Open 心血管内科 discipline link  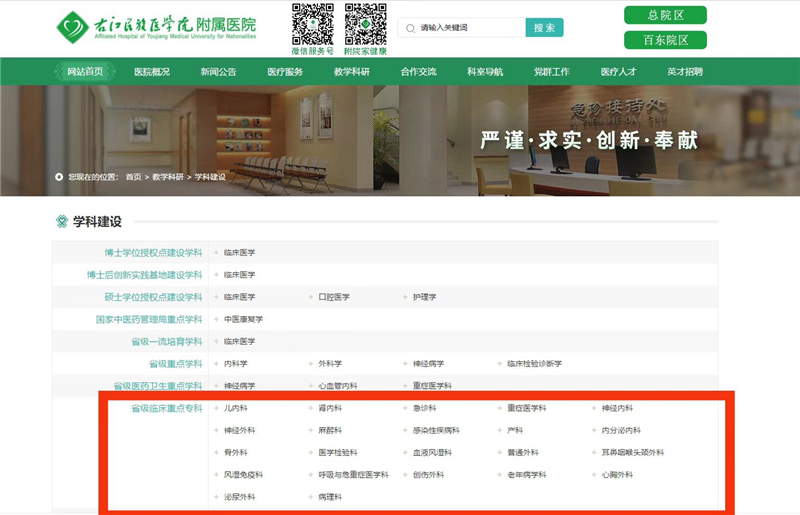[x=338, y=386]
